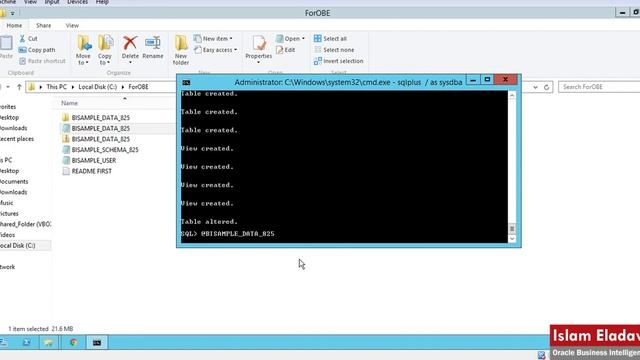Screen dimensions: 640x360
Task: Expand the Local Disk (C:) breadcrumb arrow
Action: 122,87
